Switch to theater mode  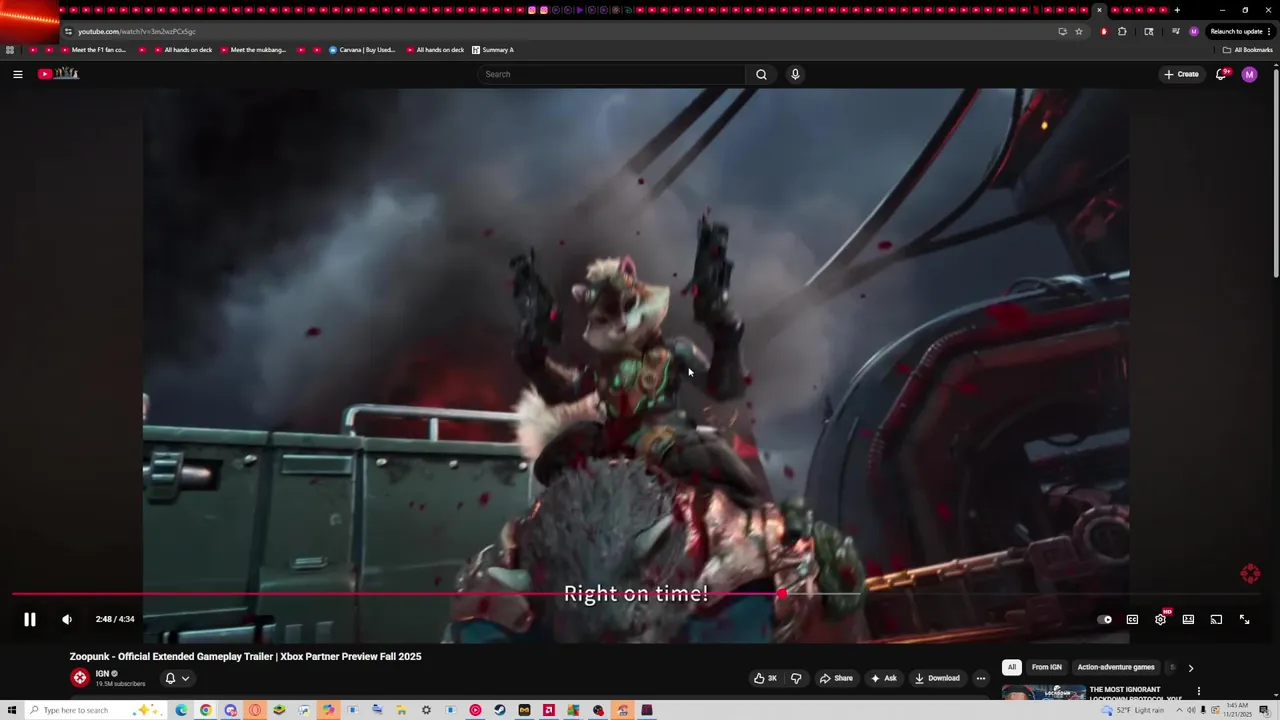(x=1188, y=619)
